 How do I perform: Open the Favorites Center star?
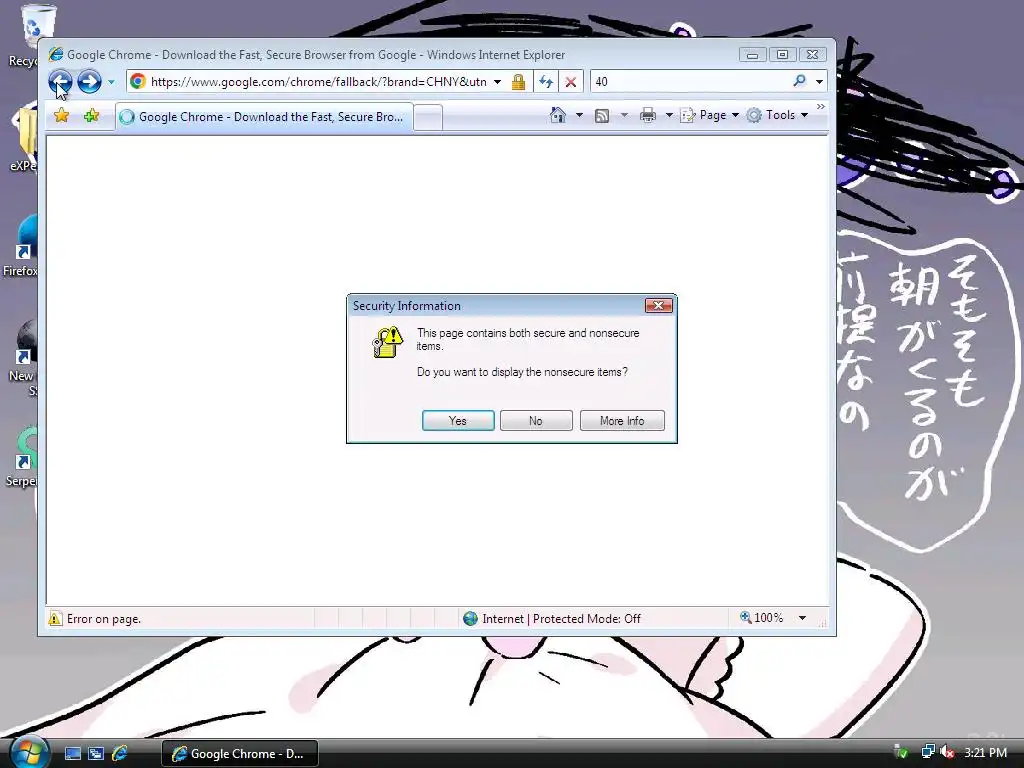[x=61, y=116]
